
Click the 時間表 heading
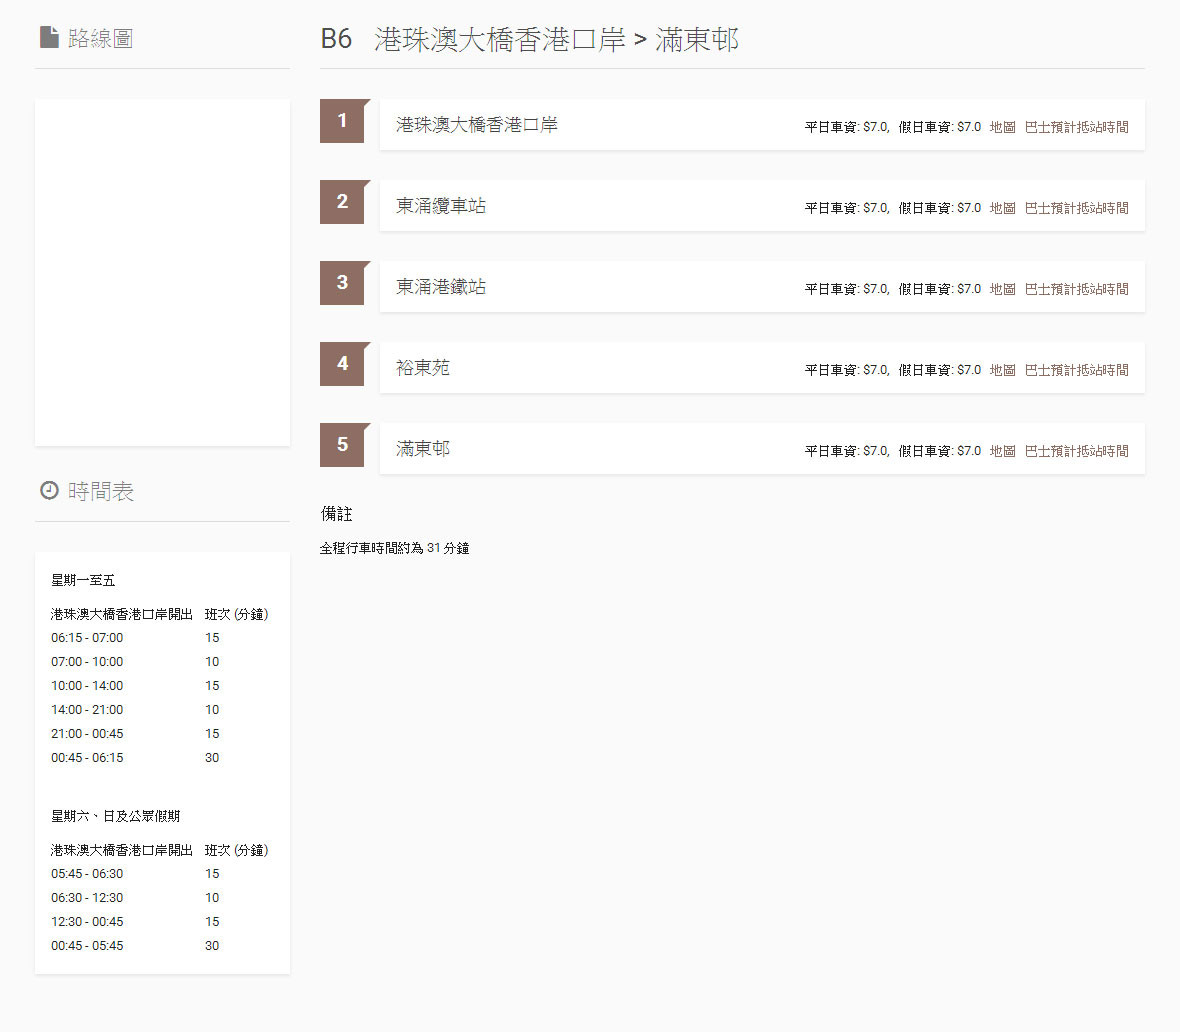[101, 492]
